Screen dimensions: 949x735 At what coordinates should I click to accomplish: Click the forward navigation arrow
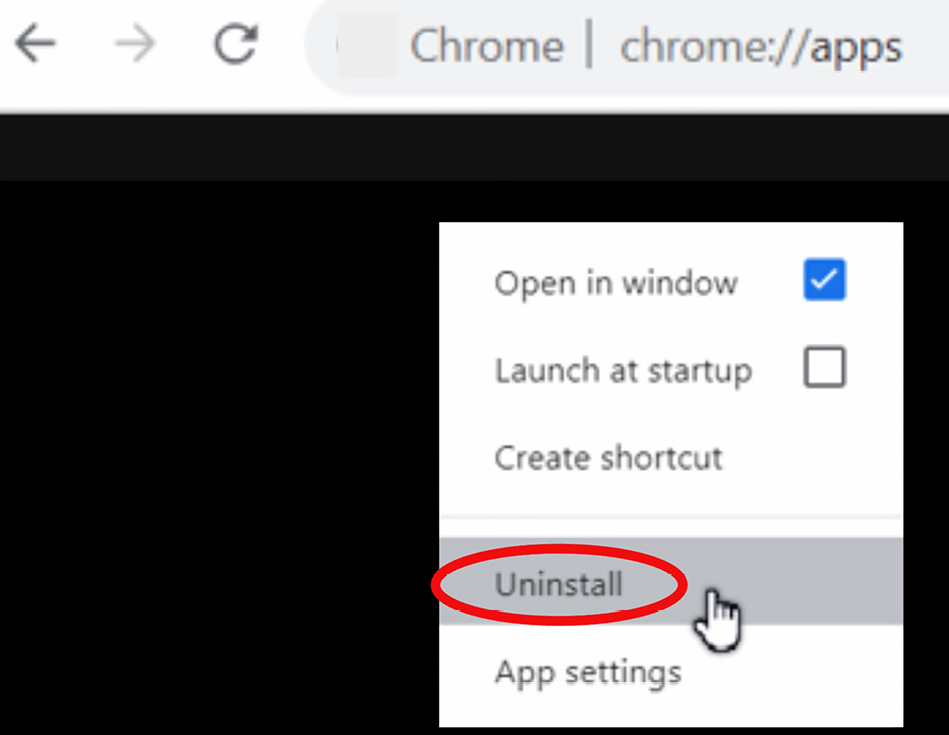point(136,44)
